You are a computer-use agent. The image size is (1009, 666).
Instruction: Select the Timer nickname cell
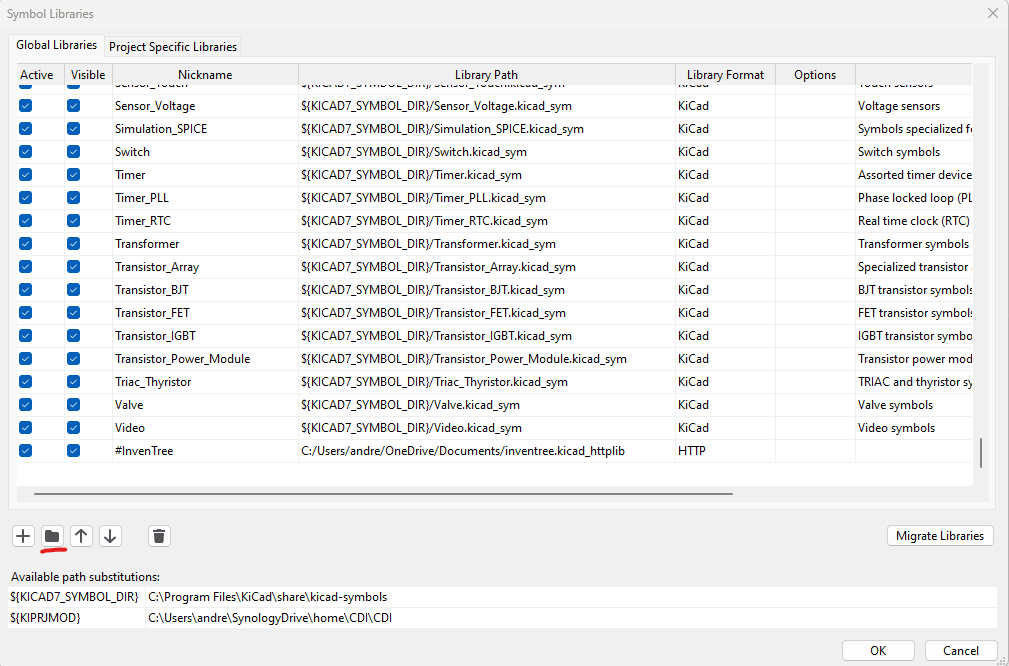tap(205, 175)
